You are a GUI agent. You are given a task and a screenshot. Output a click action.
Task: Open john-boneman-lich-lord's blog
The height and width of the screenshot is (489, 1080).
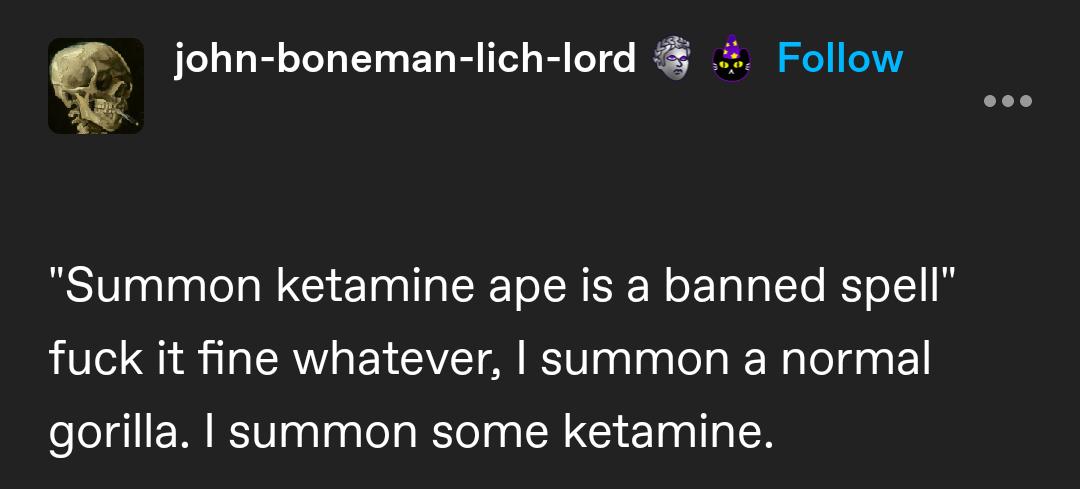405,59
